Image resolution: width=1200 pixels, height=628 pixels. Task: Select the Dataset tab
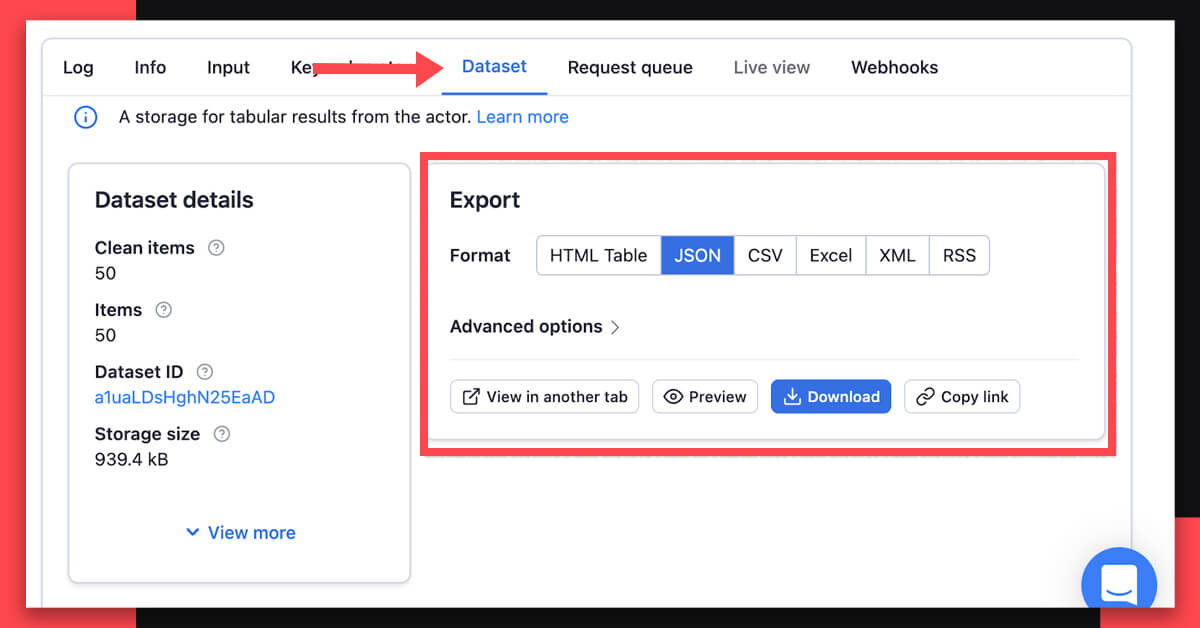tap(494, 67)
